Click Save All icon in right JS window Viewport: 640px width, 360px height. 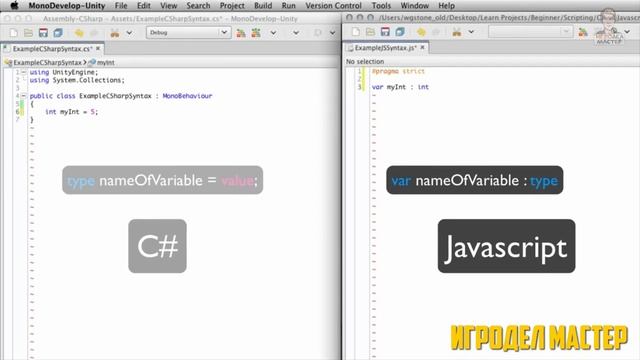click(400, 32)
